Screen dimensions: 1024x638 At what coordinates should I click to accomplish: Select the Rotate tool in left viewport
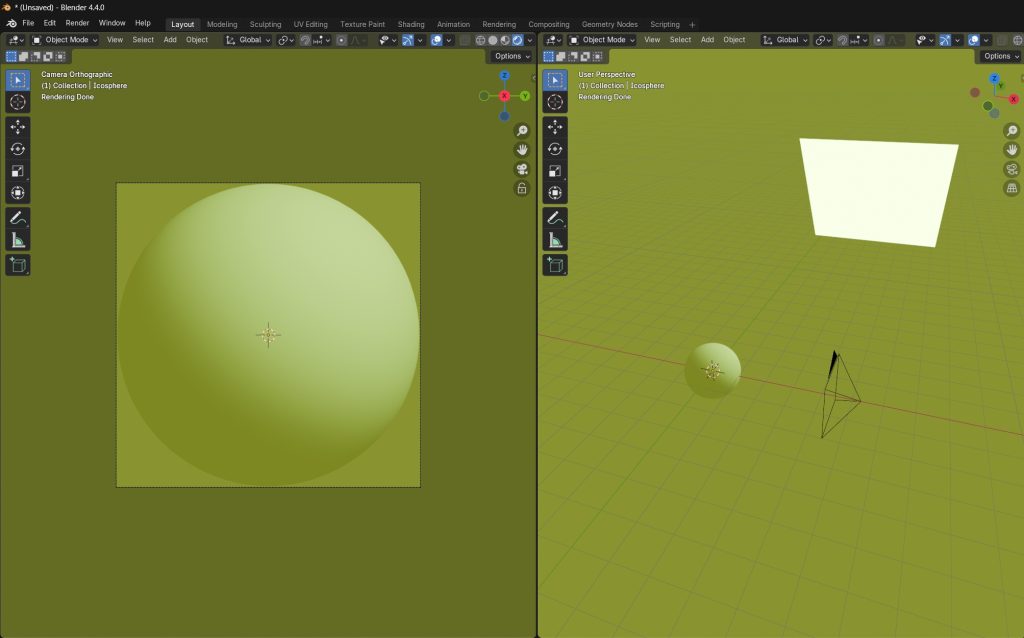18,149
